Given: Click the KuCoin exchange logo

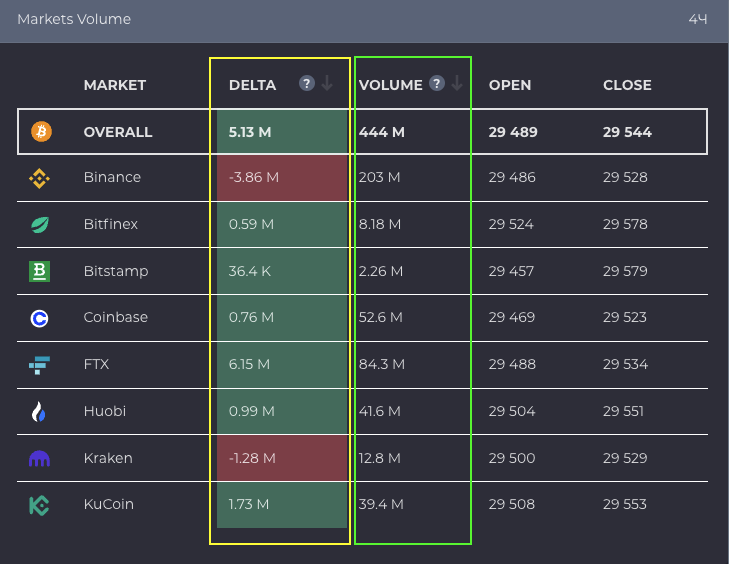Looking at the screenshot, I should tap(40, 505).
